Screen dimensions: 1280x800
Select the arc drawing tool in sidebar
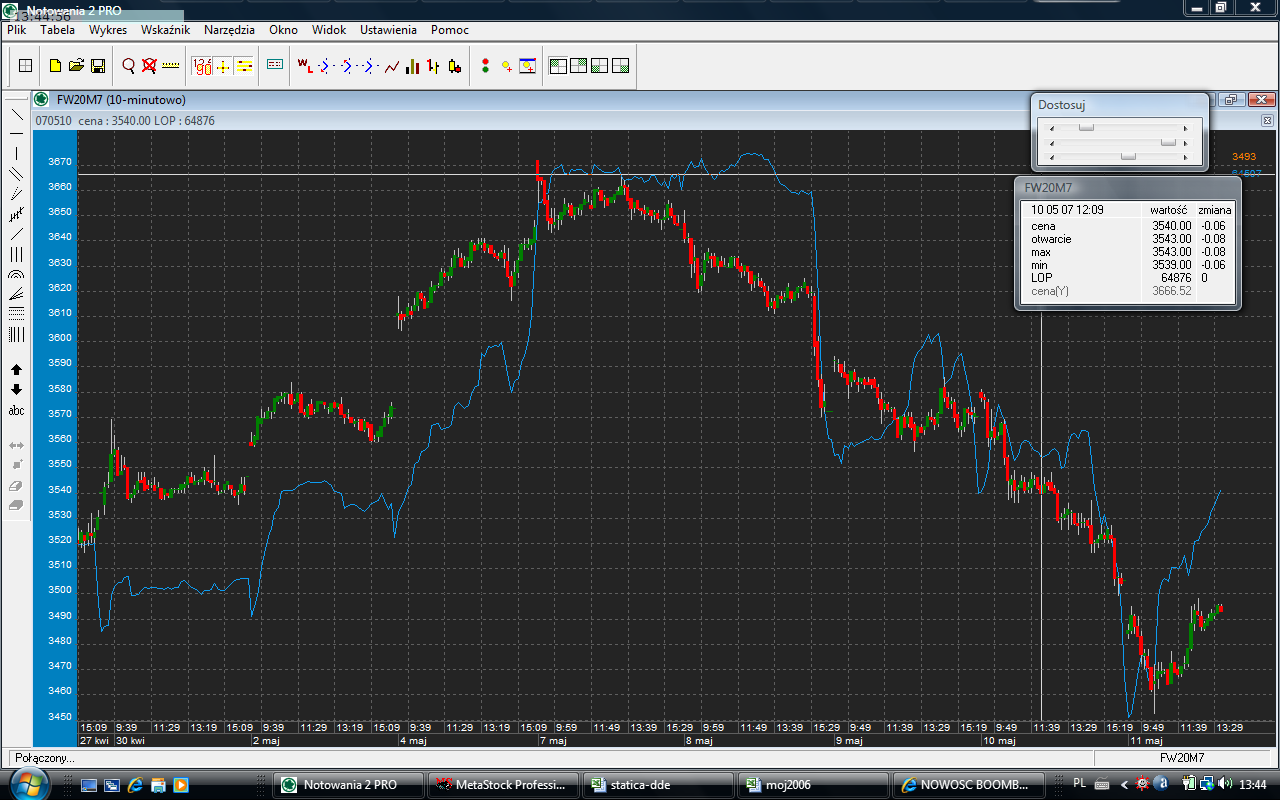coord(16,274)
